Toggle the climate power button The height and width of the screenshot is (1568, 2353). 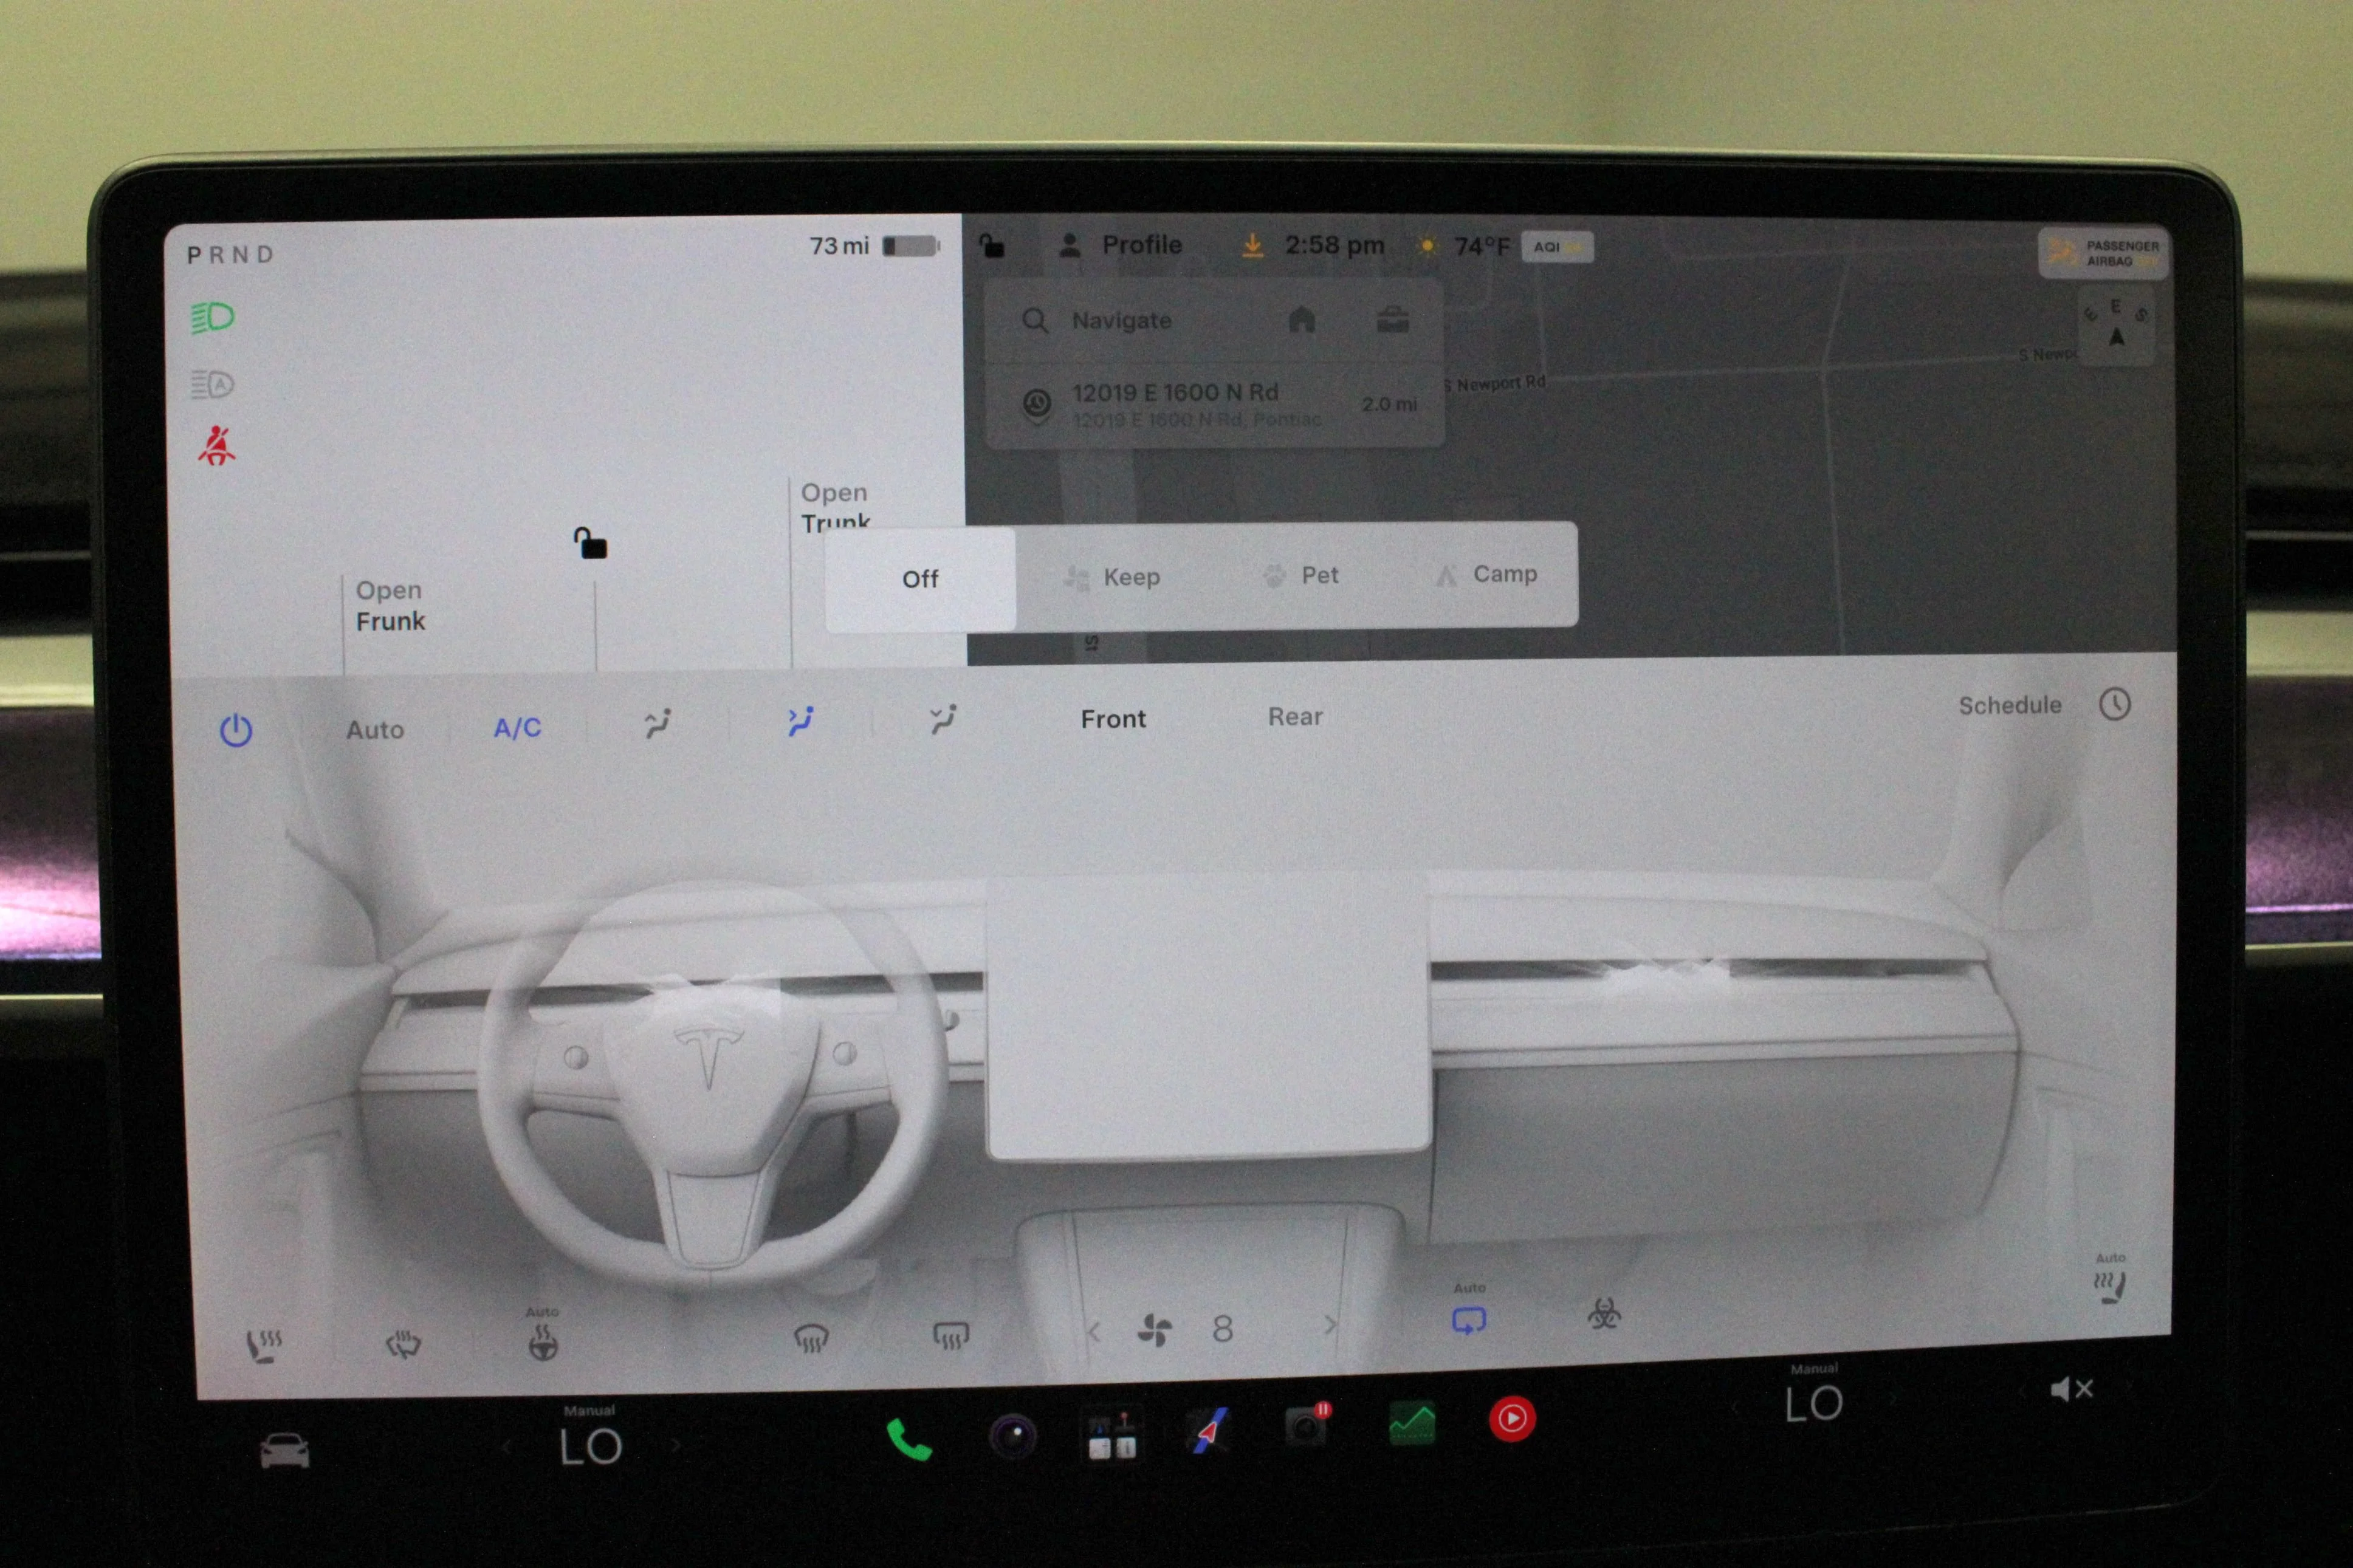pos(236,730)
